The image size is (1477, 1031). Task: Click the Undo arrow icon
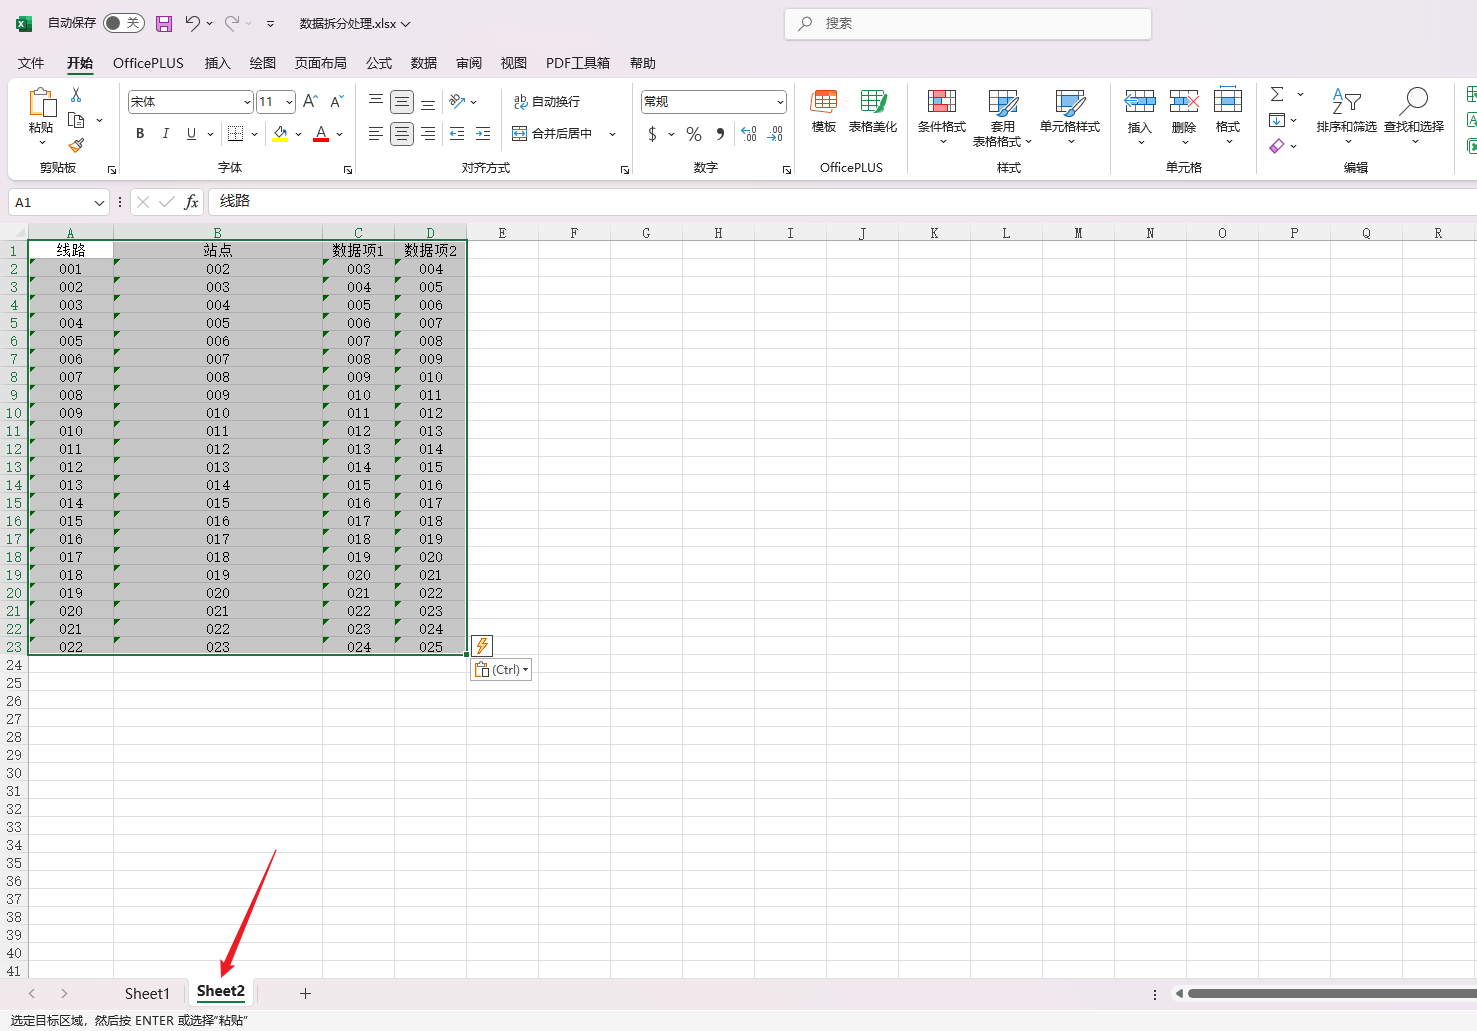coord(193,23)
